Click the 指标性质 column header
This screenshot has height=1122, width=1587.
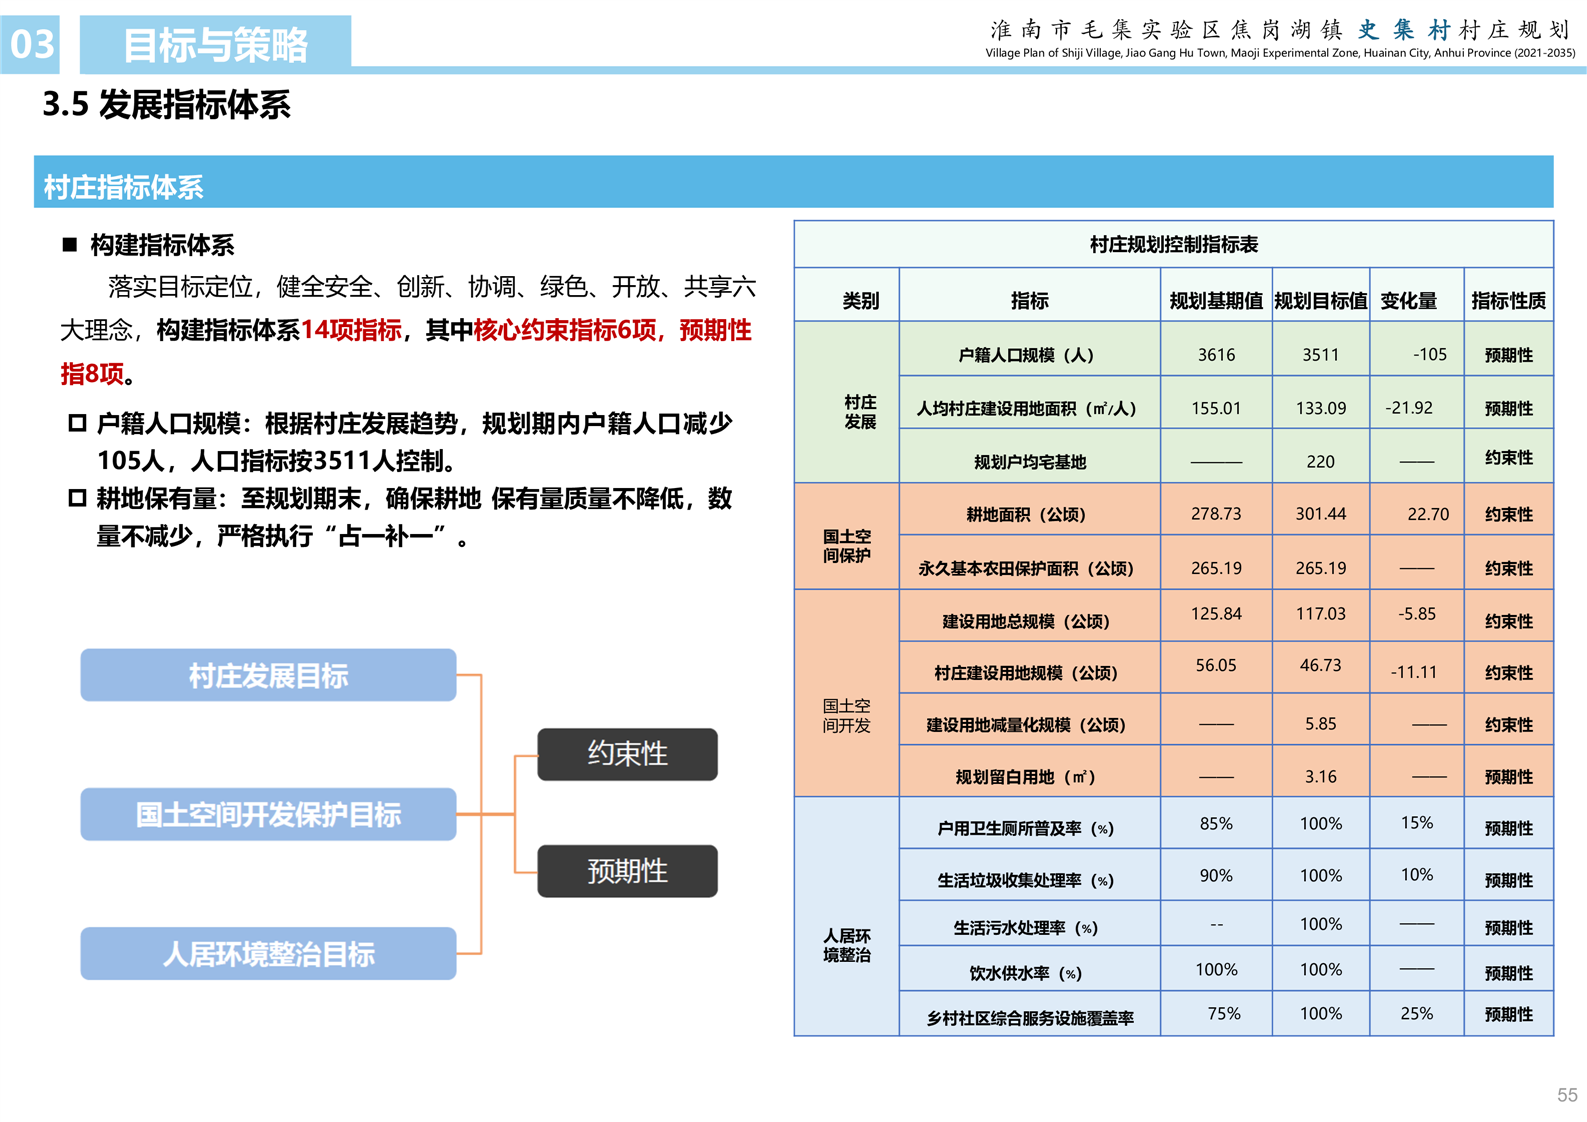(1508, 300)
